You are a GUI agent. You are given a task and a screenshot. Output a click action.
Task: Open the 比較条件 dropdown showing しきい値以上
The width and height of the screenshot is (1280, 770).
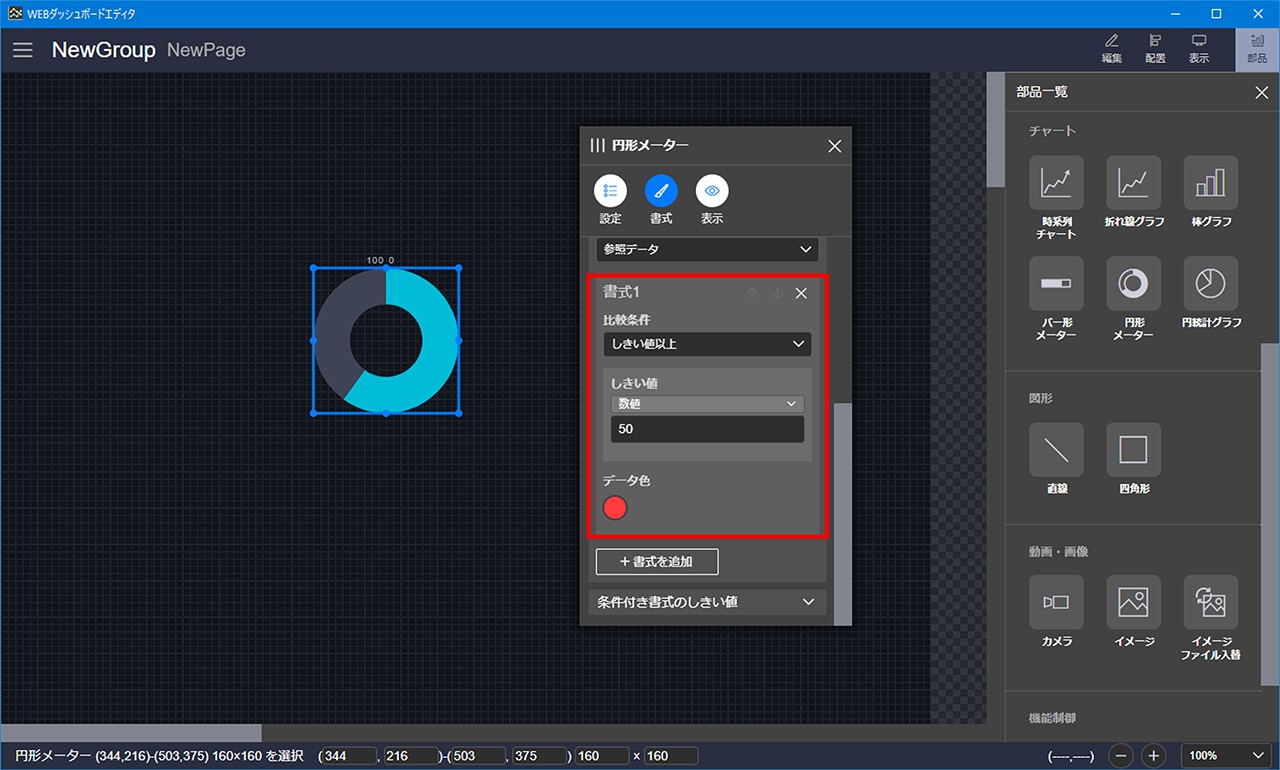707,344
